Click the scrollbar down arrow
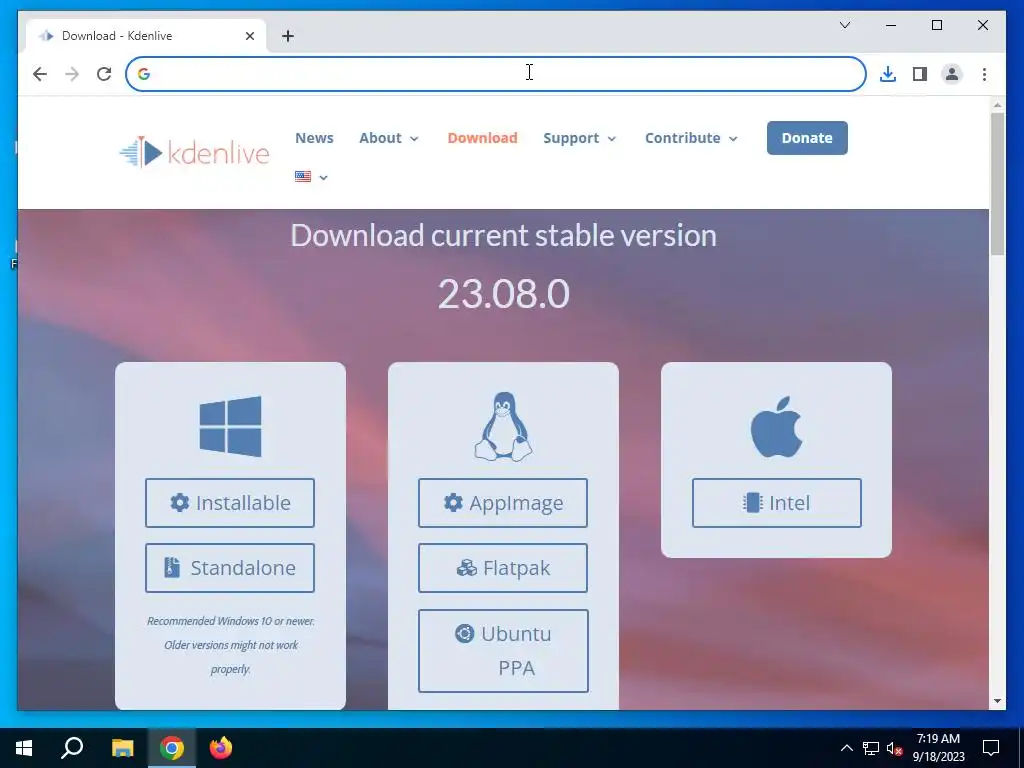Image resolution: width=1024 pixels, height=768 pixels. pos(997,701)
